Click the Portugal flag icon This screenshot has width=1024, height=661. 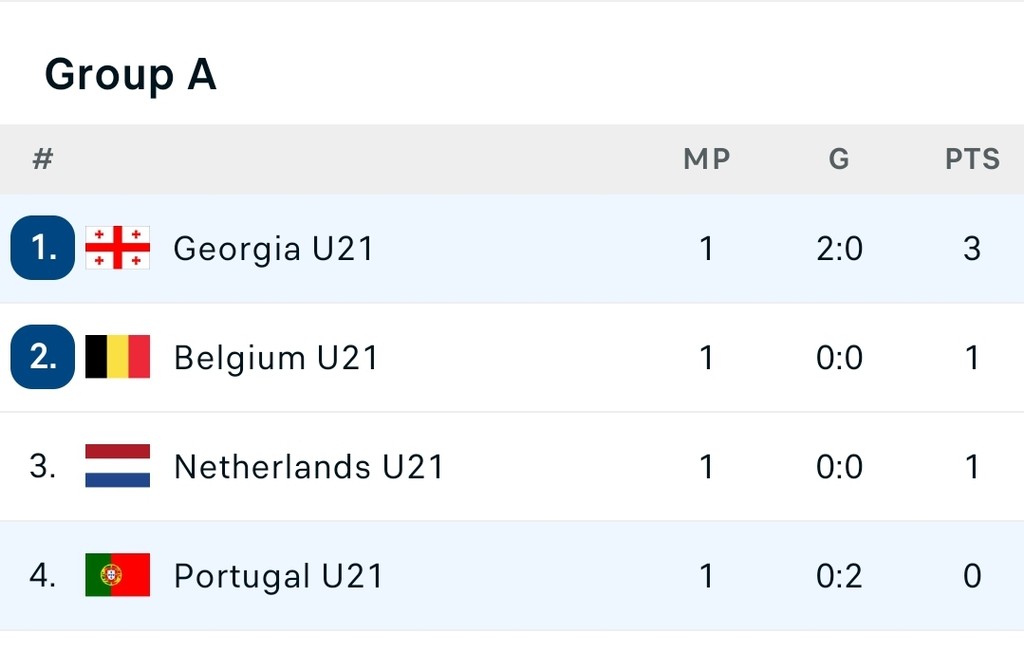coord(118,575)
